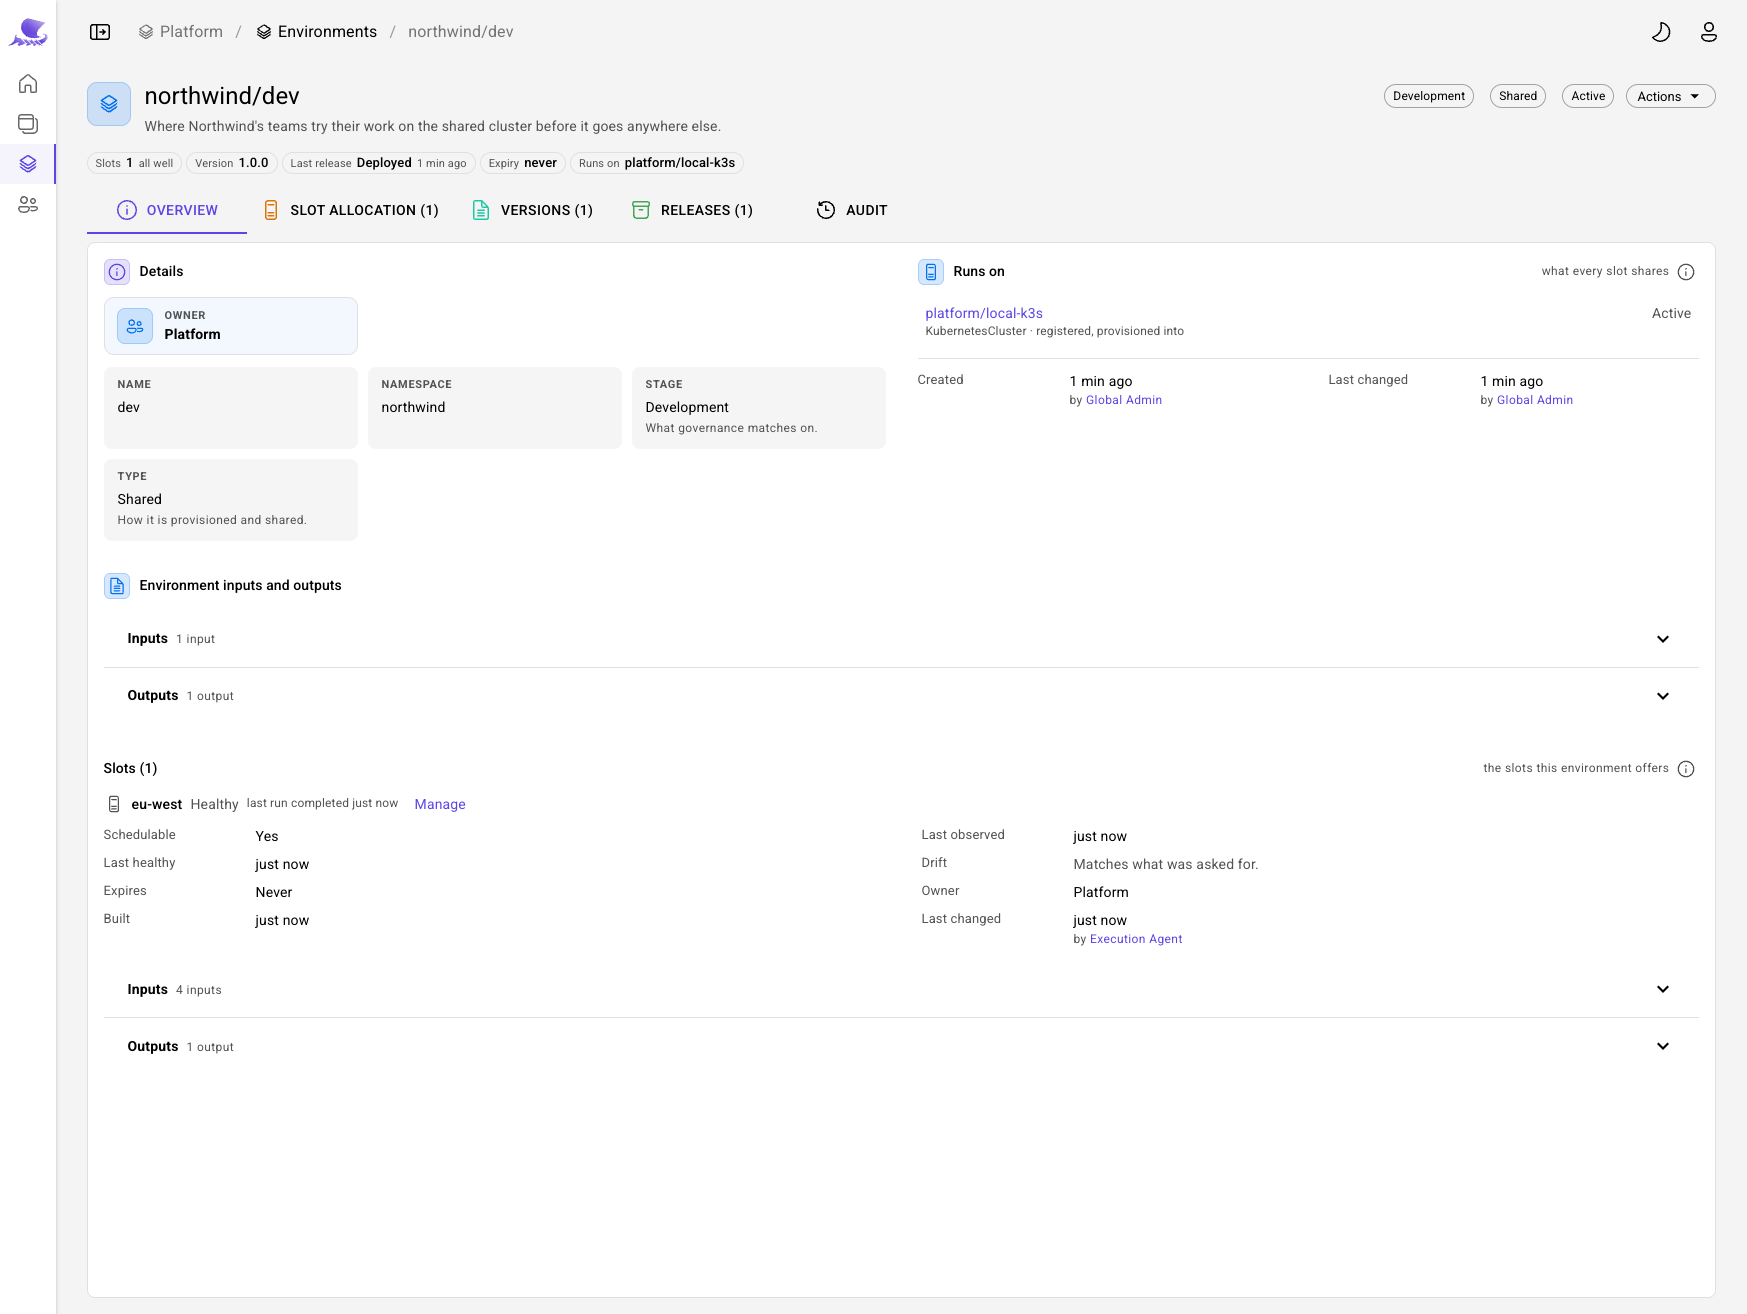Click the Owner Platform card
Screen dimensions: 1747x1314
[231, 326]
